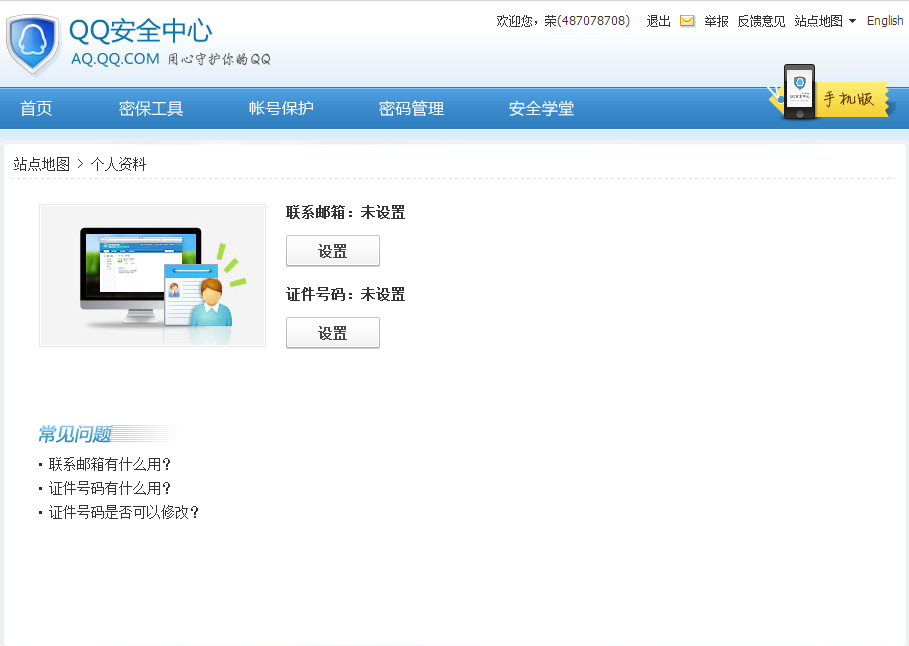Click the 个人资料 breadcrumb text
Image resolution: width=909 pixels, height=646 pixels.
tap(118, 164)
